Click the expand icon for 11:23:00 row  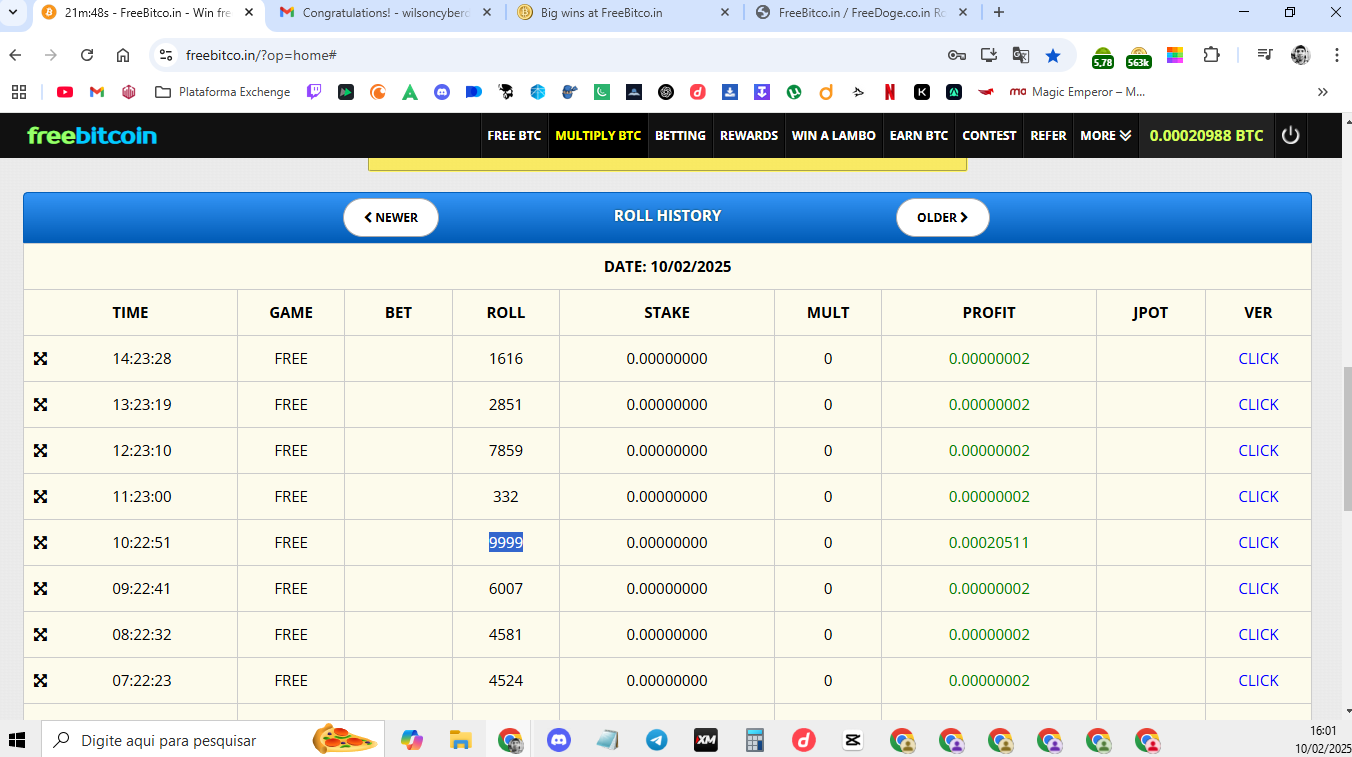pyautogui.click(x=40, y=497)
